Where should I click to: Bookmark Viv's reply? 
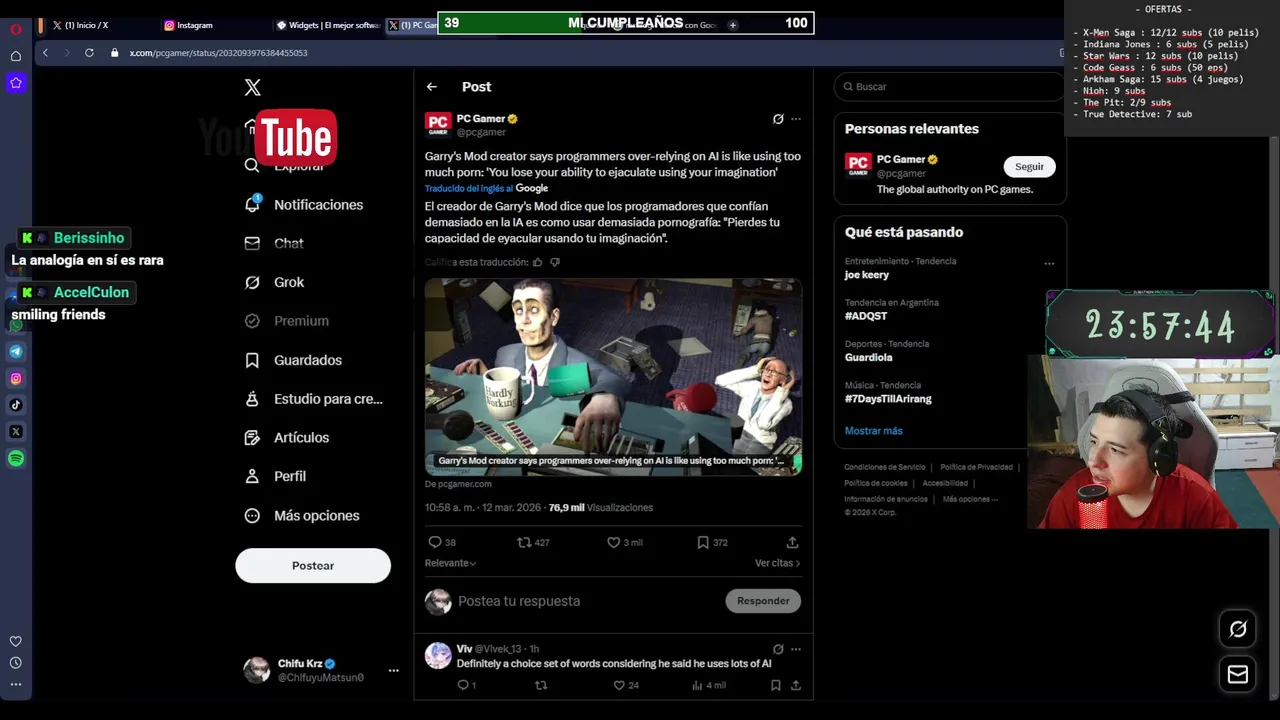[775, 685]
